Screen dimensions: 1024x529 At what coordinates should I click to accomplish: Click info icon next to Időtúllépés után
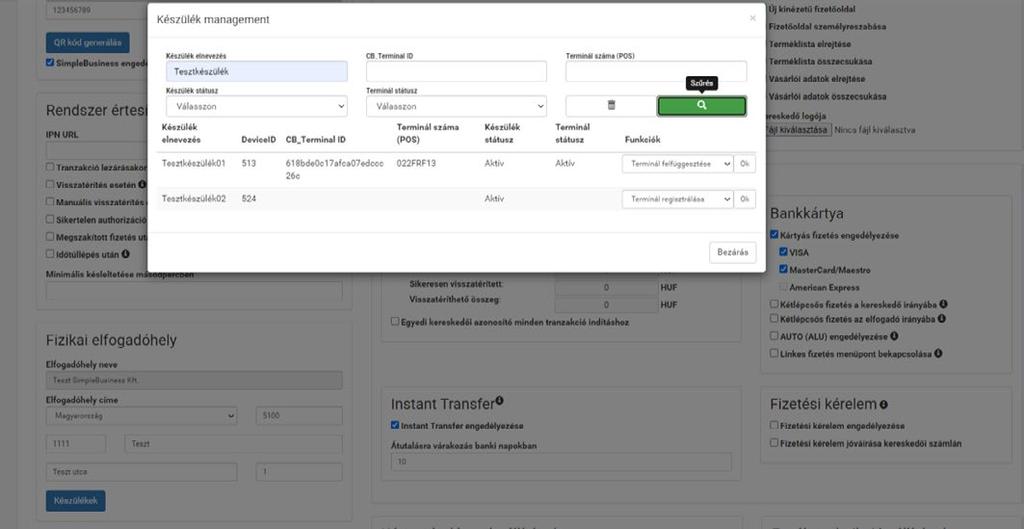coord(125,253)
